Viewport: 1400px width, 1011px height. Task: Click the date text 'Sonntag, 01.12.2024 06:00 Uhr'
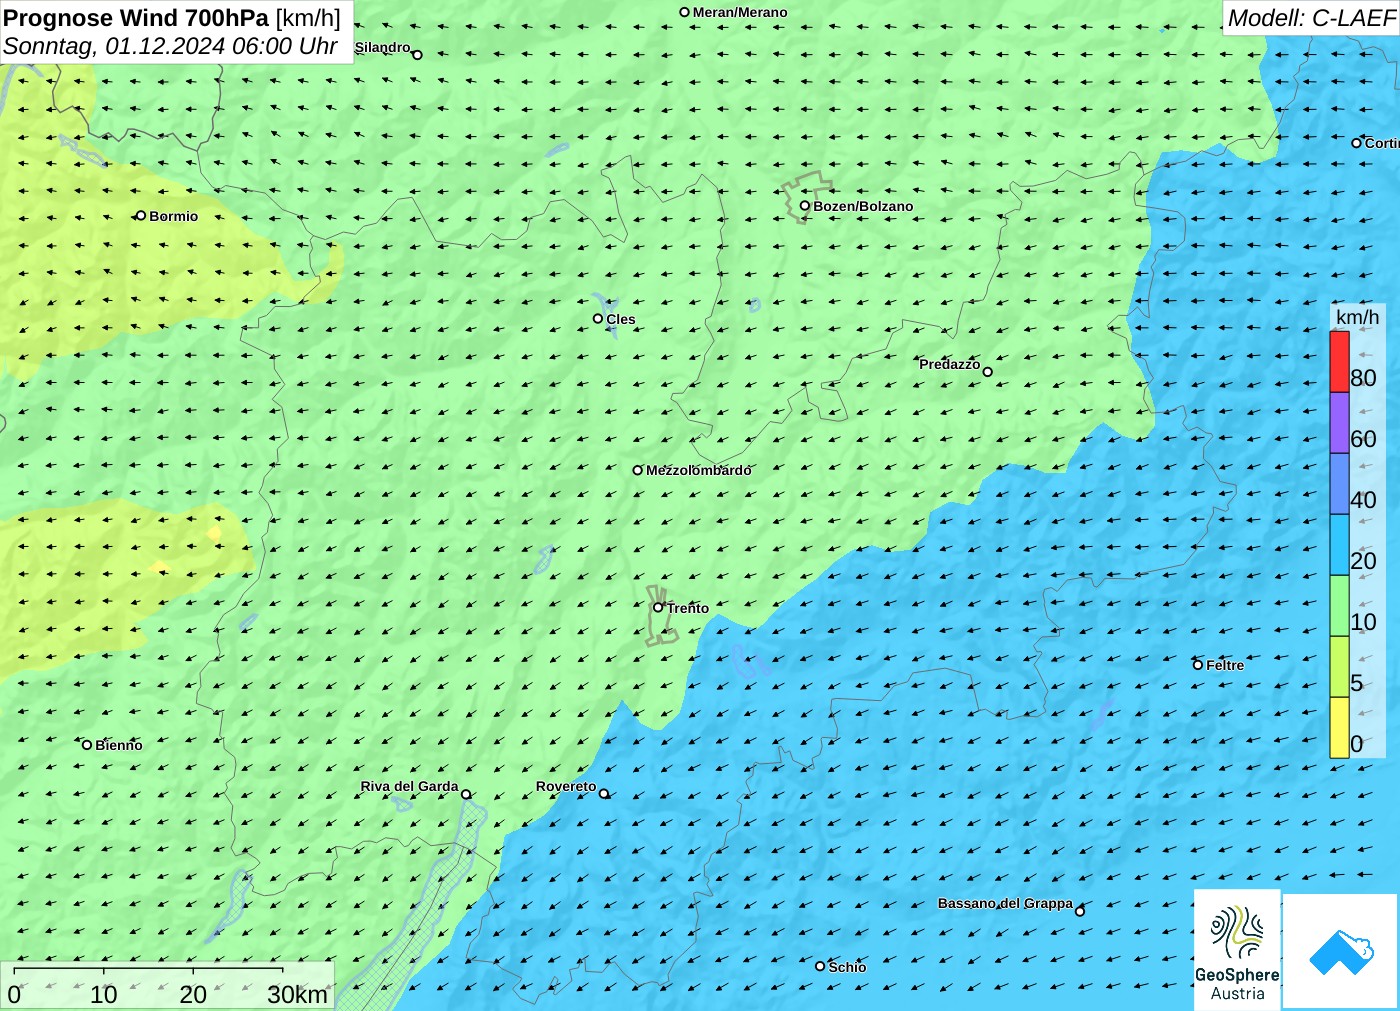[170, 46]
